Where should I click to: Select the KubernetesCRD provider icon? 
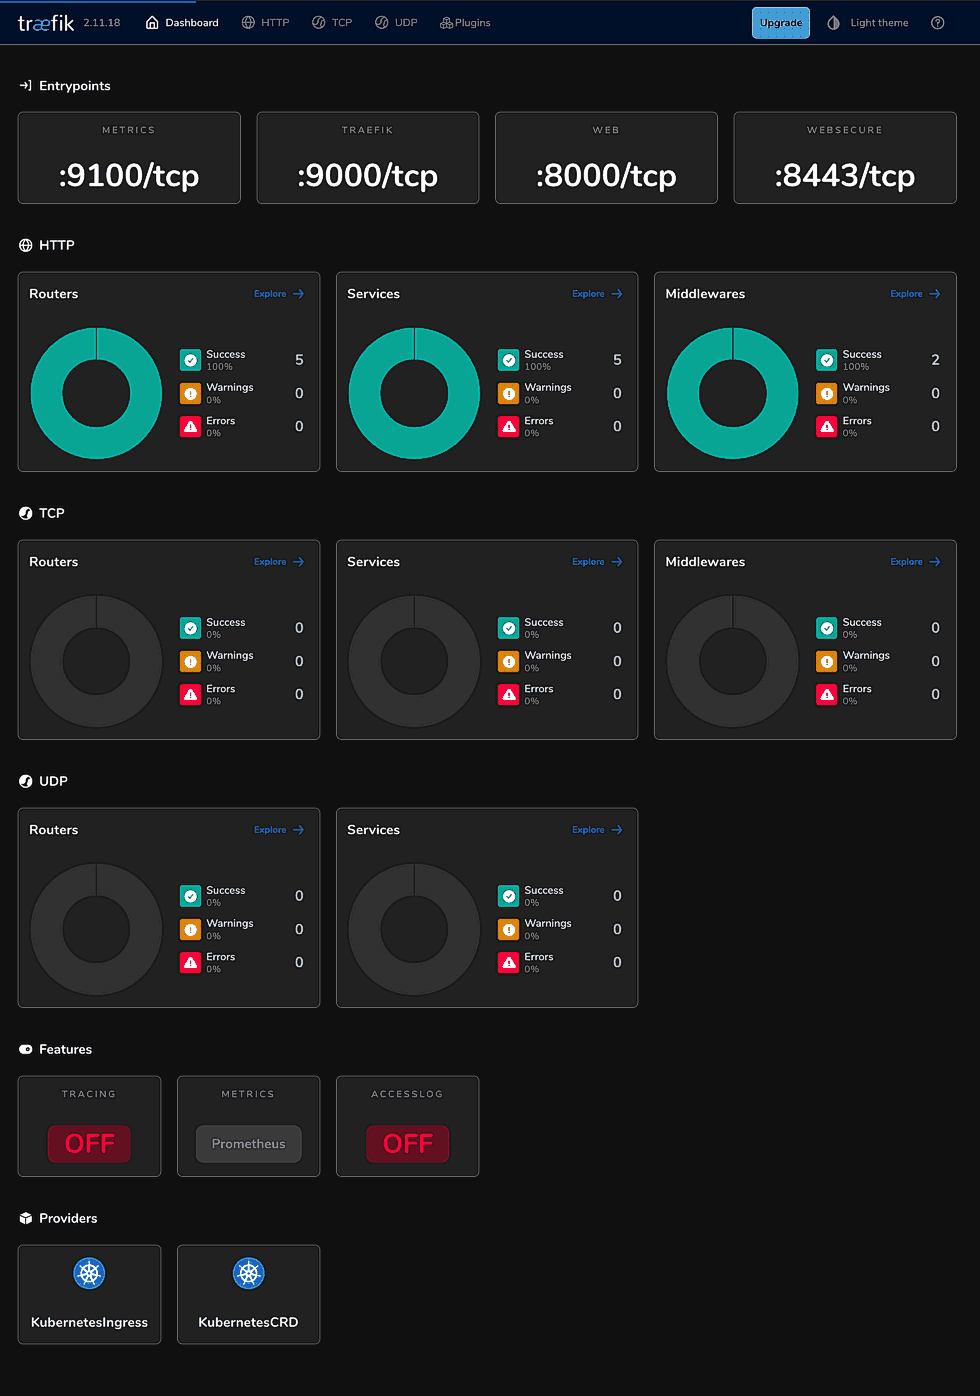coord(248,1273)
